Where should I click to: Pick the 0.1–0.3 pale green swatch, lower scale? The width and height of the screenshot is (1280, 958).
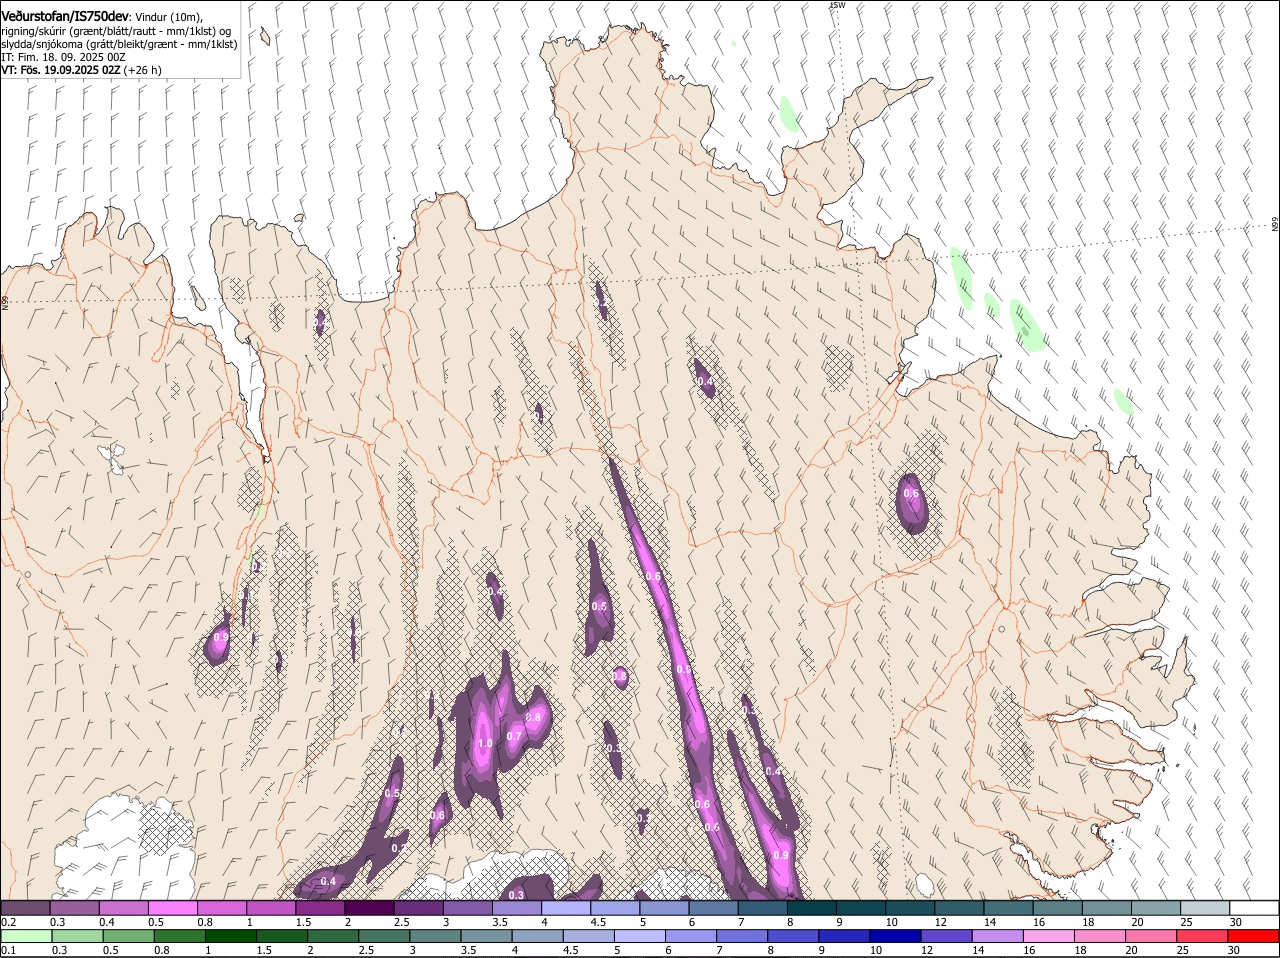click(x=27, y=937)
